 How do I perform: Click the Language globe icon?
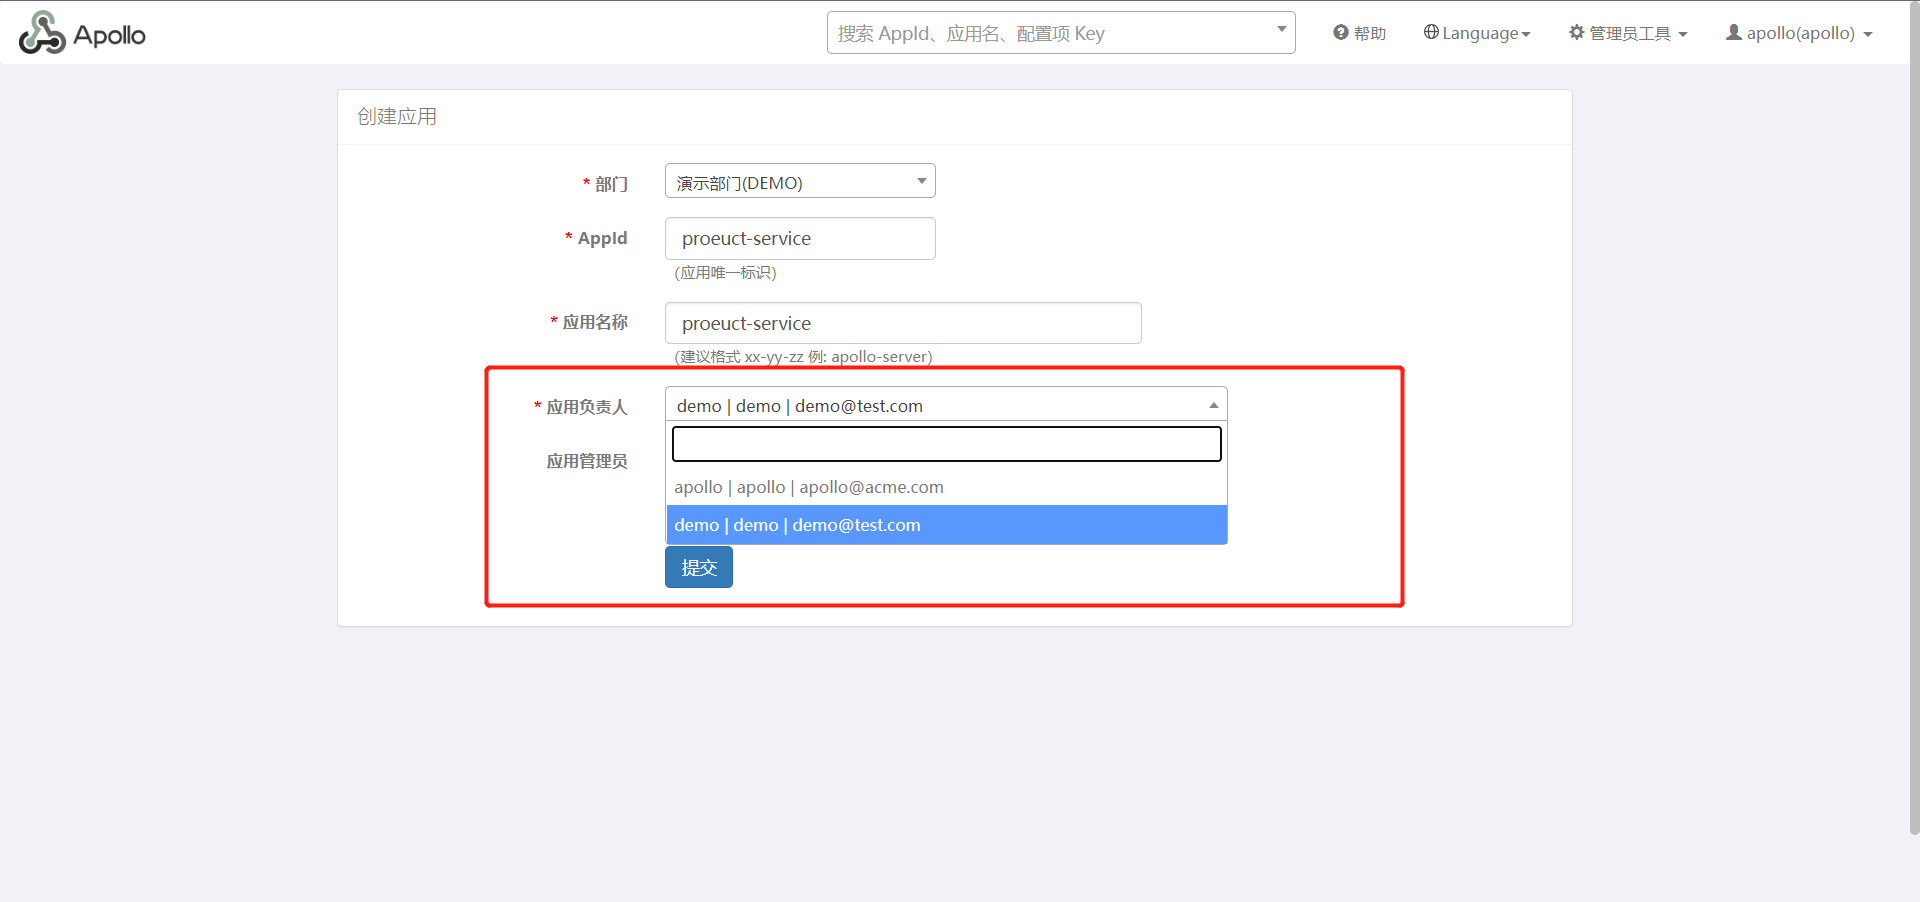1431,32
